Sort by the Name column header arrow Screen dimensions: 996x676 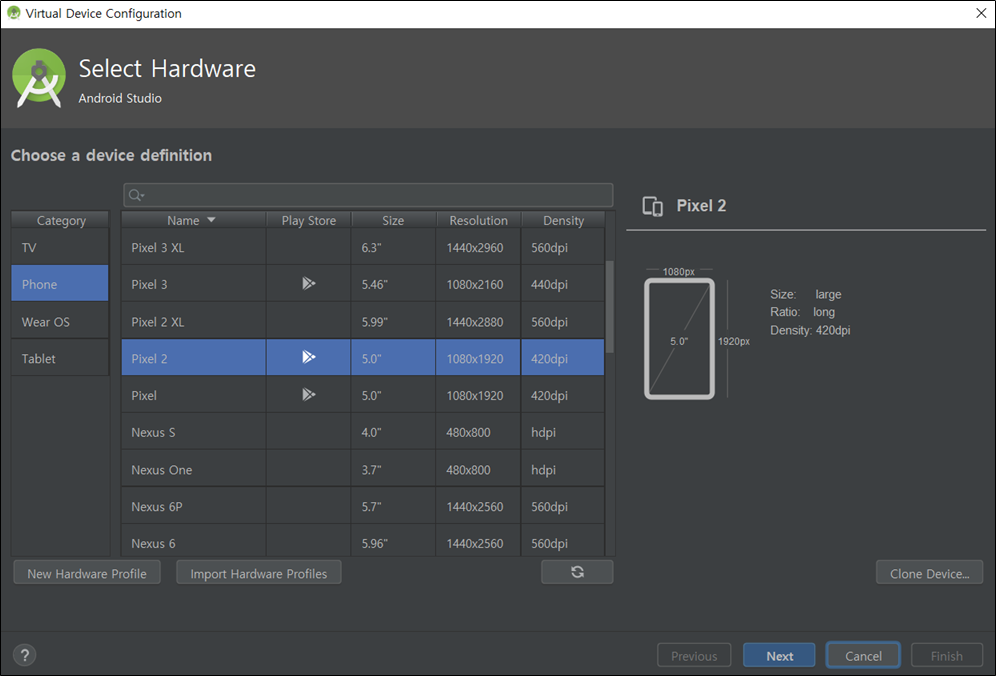click(212, 220)
